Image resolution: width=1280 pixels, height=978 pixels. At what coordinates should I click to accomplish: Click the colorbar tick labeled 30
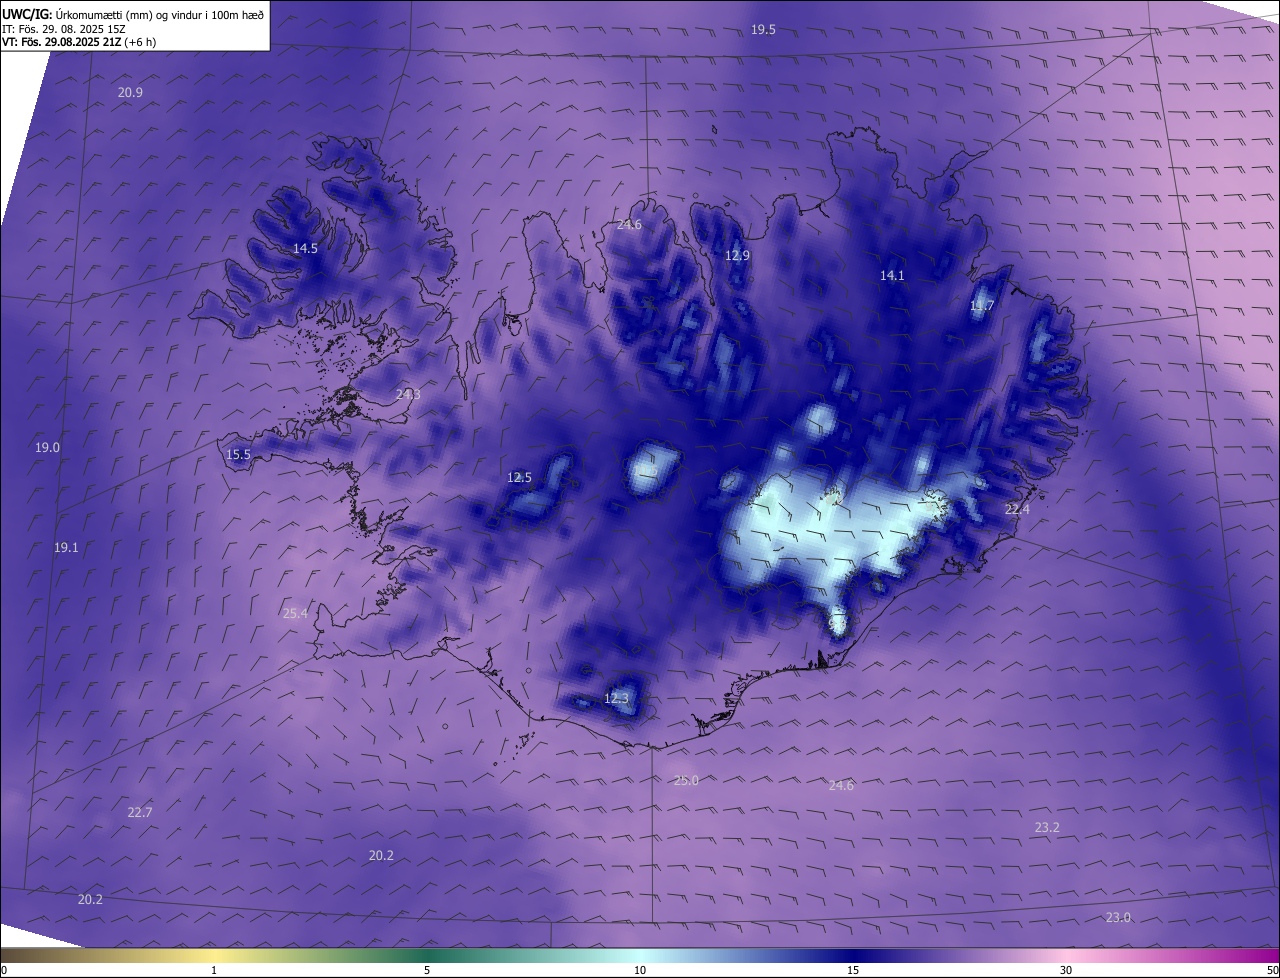coord(1066,970)
